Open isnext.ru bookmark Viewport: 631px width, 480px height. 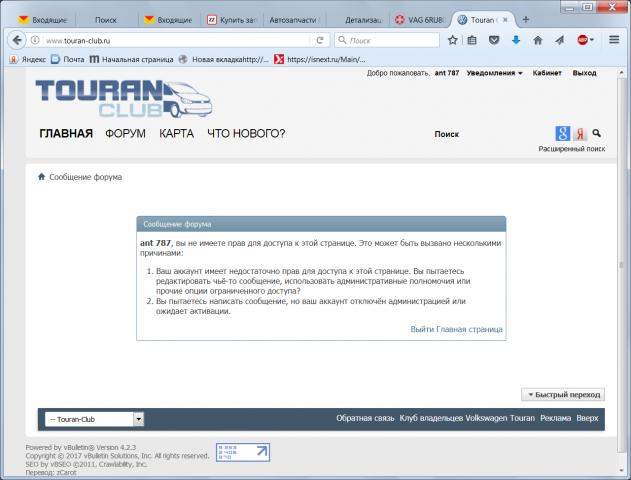[320, 60]
